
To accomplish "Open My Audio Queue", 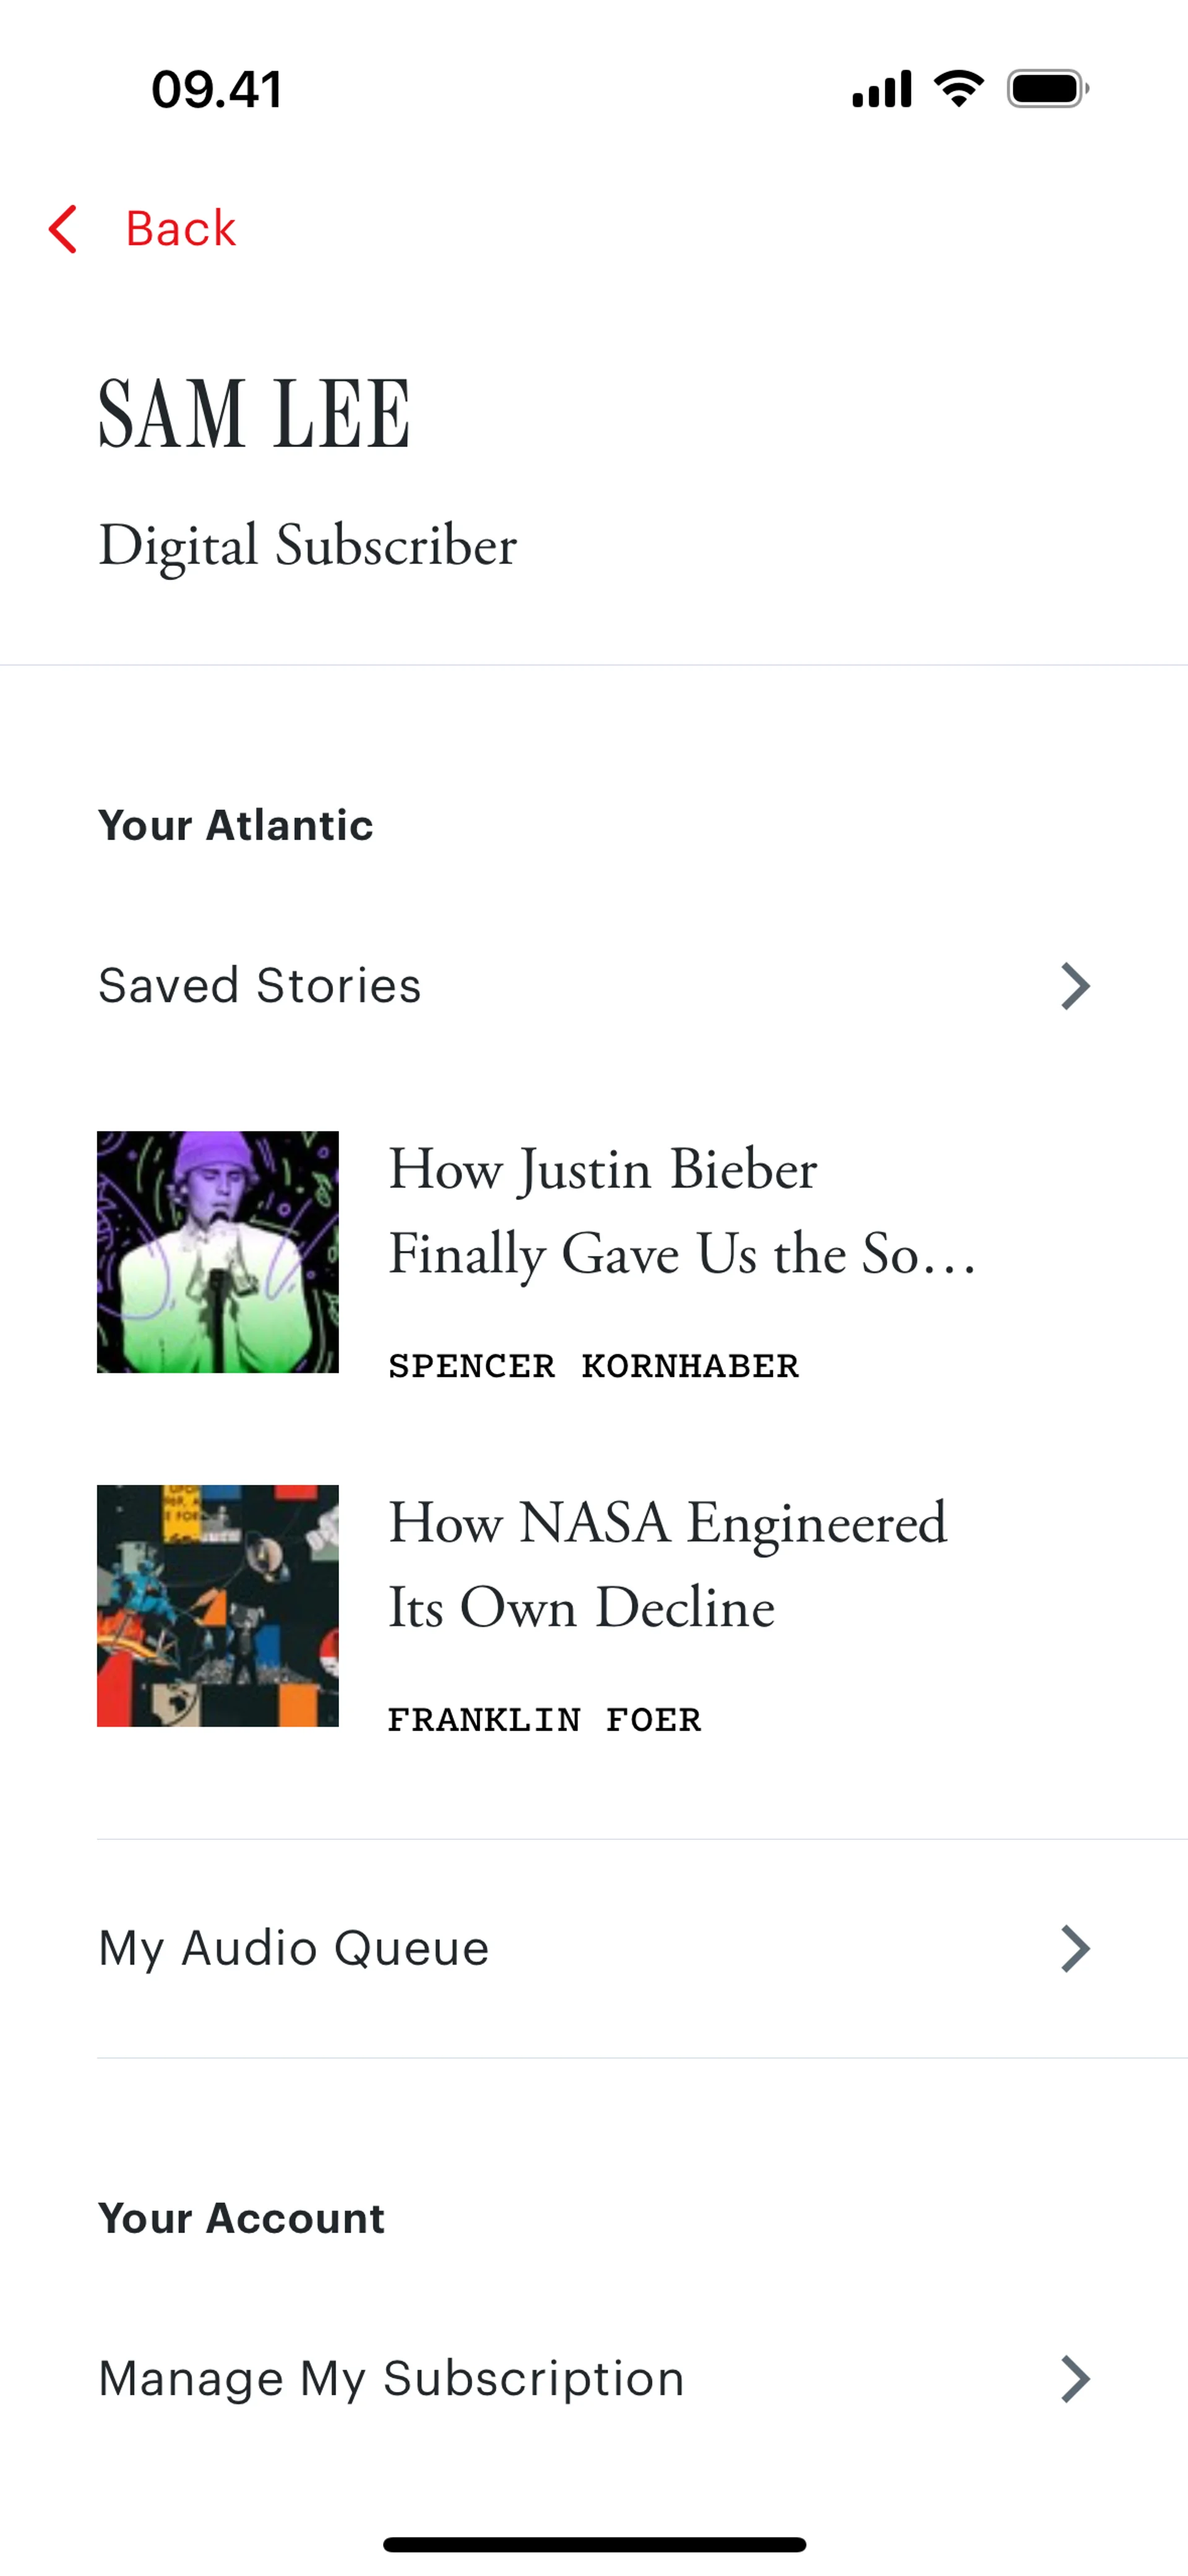I will pos(294,1948).
